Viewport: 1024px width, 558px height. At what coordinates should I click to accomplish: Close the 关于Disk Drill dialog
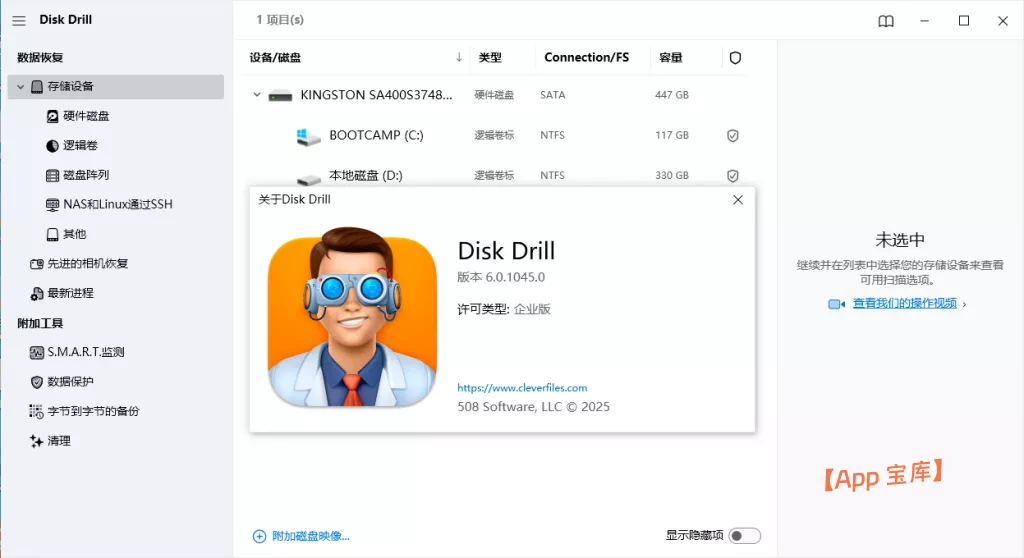click(x=738, y=200)
